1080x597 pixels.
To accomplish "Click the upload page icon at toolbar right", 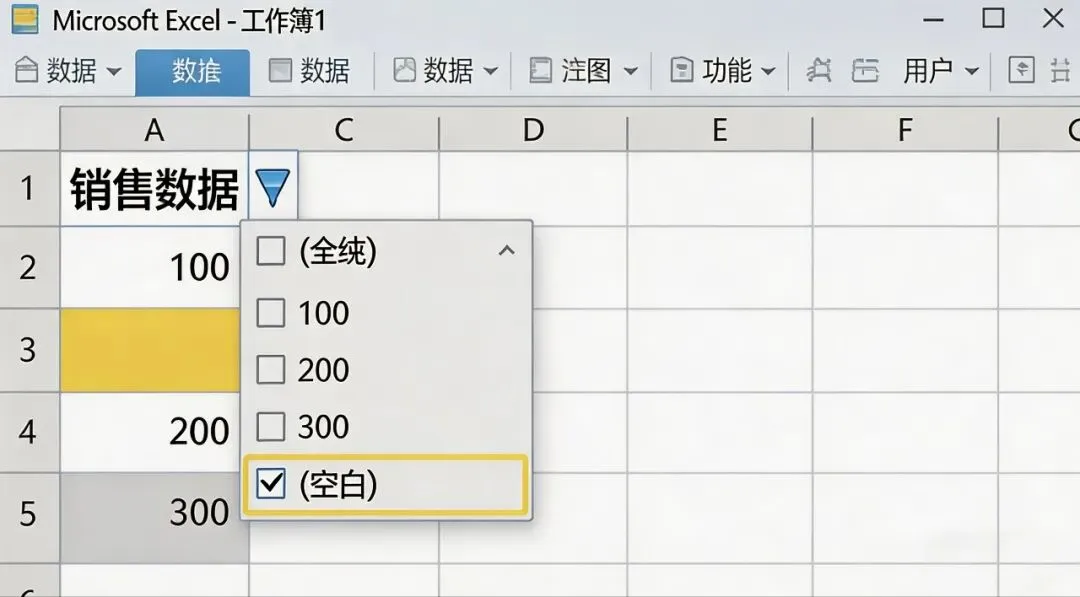I will (x=1021, y=70).
